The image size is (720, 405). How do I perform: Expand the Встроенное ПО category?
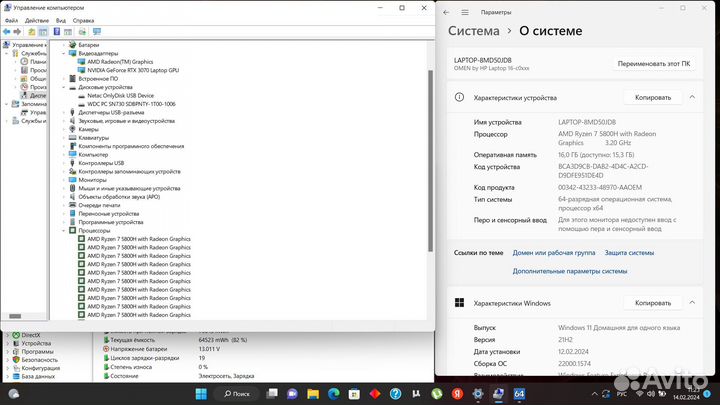[x=64, y=79]
